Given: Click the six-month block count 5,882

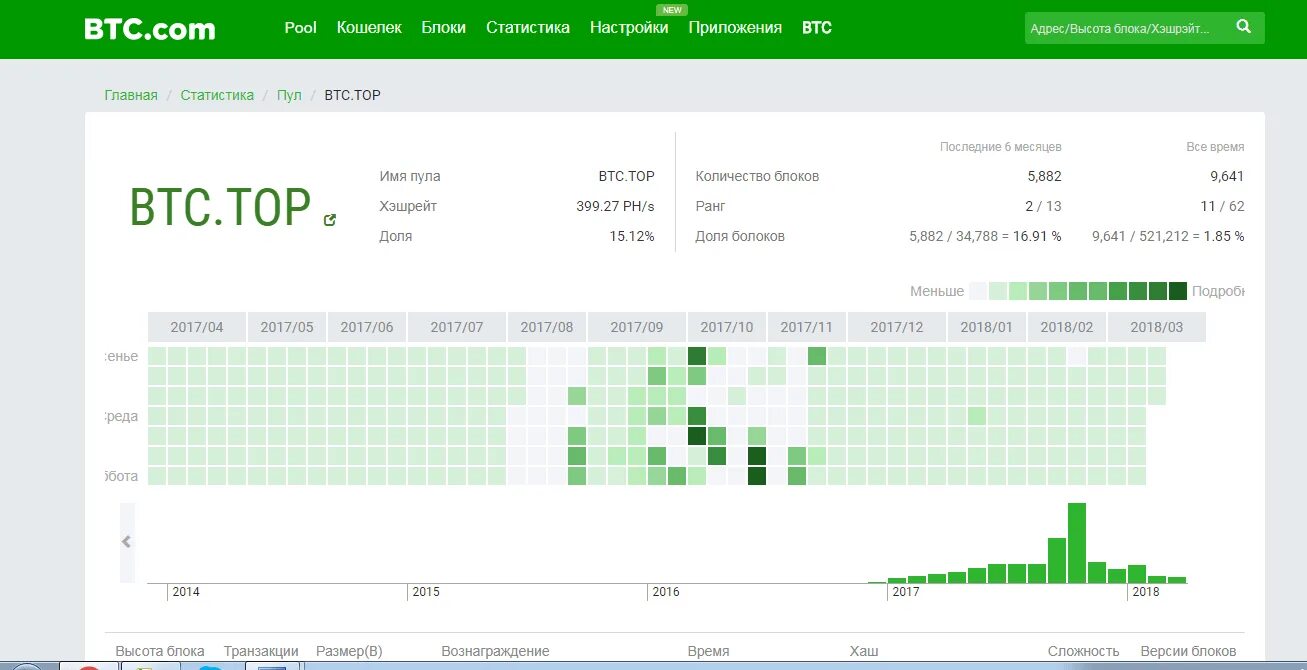Looking at the screenshot, I should tap(1044, 176).
